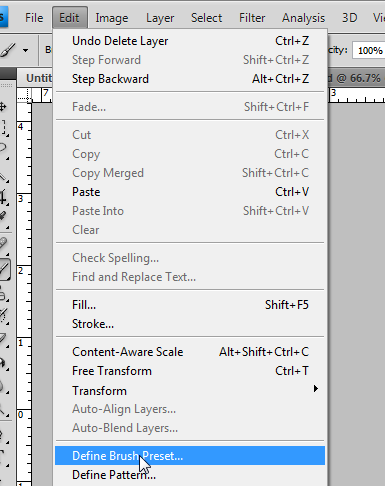Open the Image menu
The height and width of the screenshot is (486, 385).
click(112, 18)
